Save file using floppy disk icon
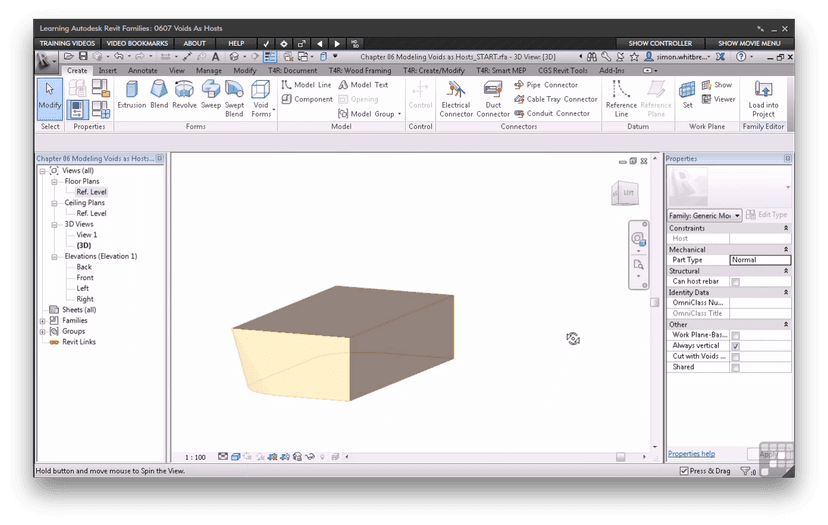 click(83, 56)
